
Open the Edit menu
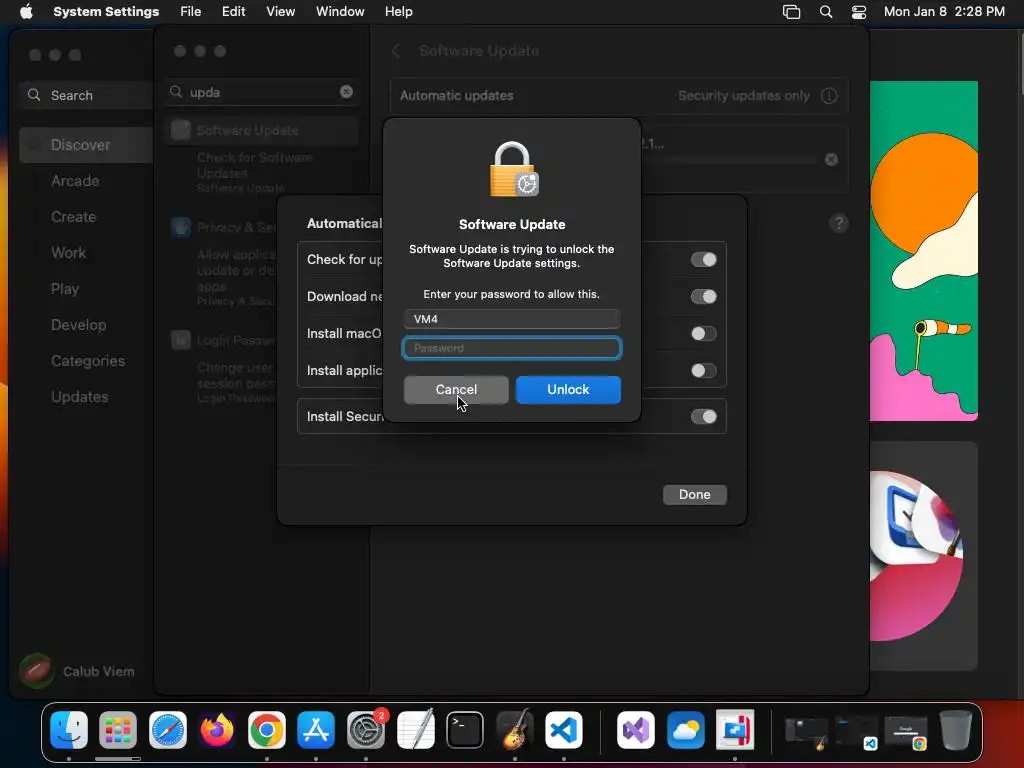pyautogui.click(x=233, y=12)
